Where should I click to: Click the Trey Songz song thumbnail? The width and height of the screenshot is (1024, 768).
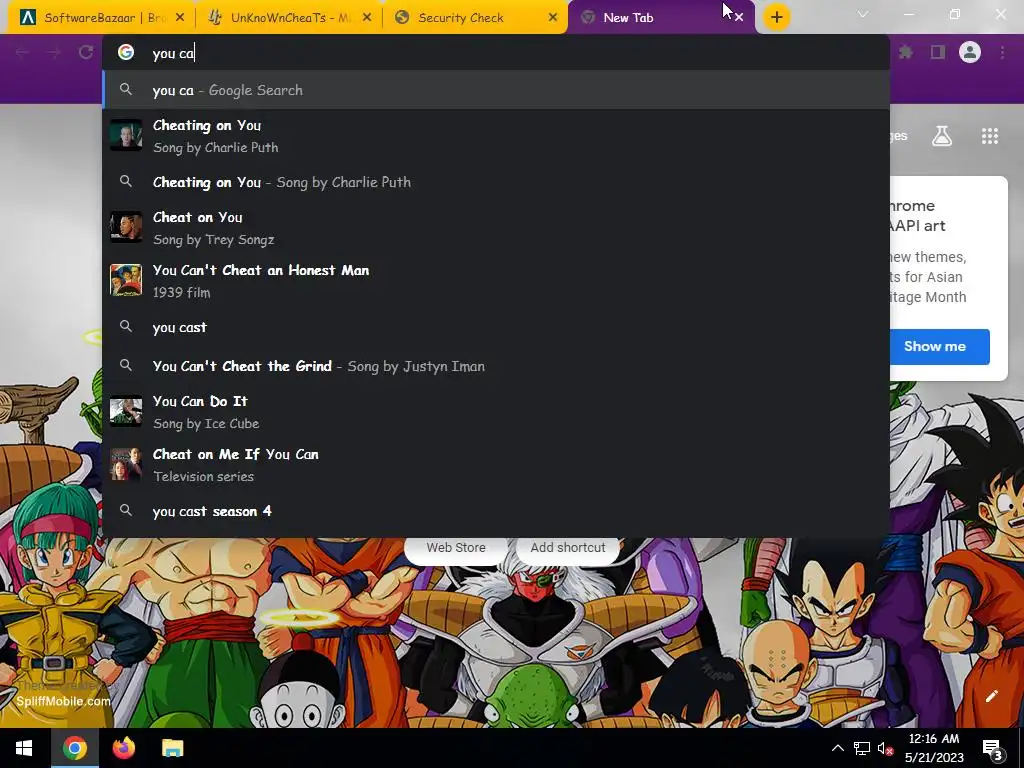126,227
